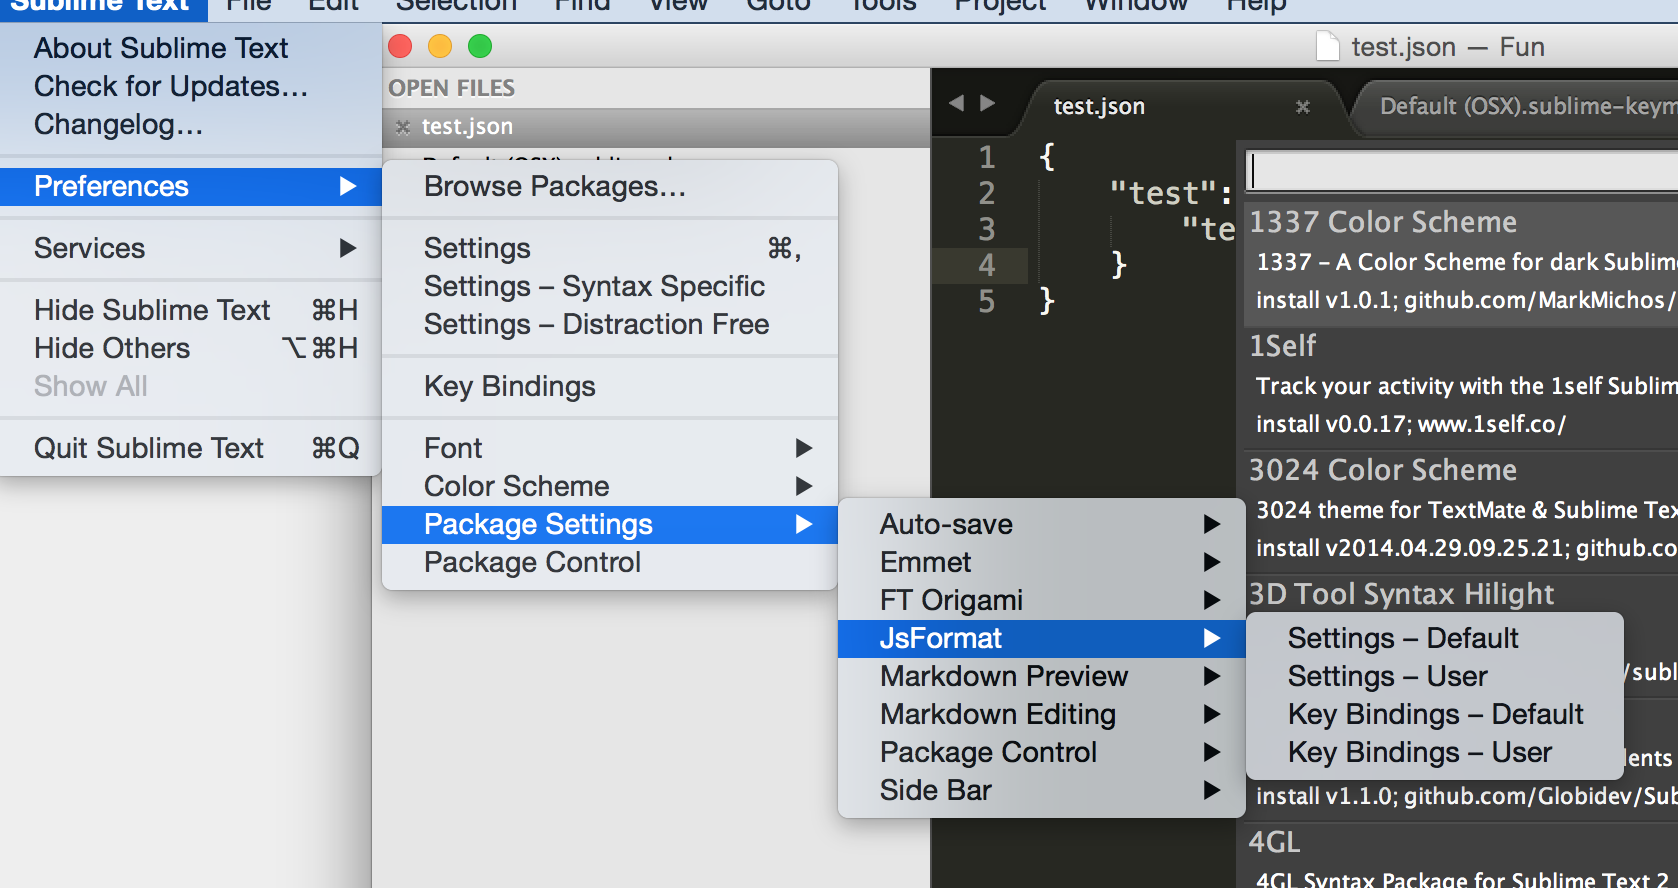Open the Services submenu

pos(190,248)
